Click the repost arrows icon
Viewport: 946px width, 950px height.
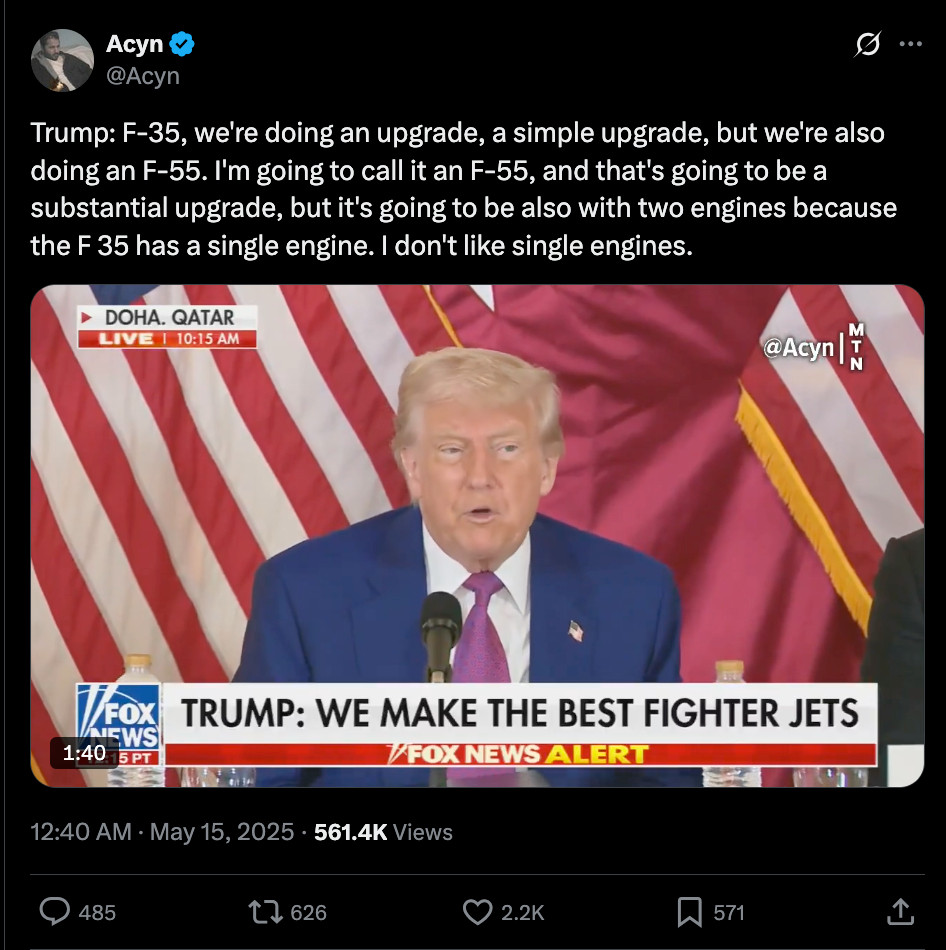click(x=265, y=912)
